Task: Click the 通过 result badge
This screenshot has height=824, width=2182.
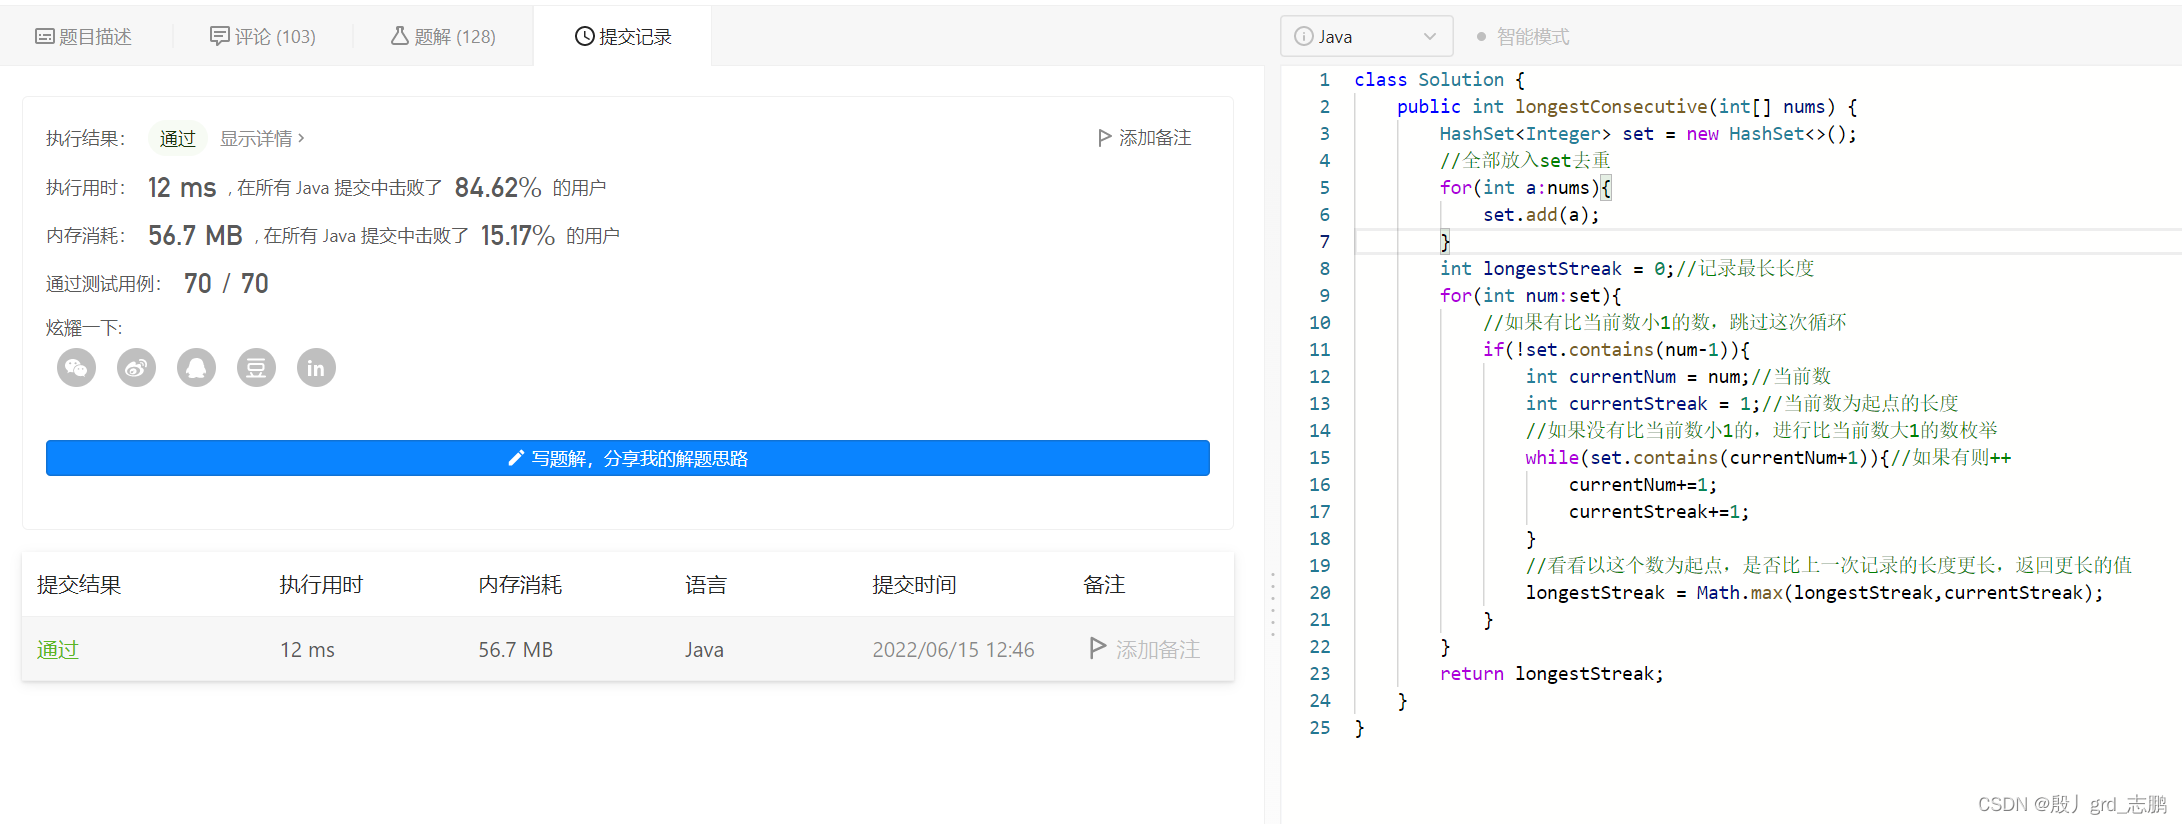Action: (178, 138)
